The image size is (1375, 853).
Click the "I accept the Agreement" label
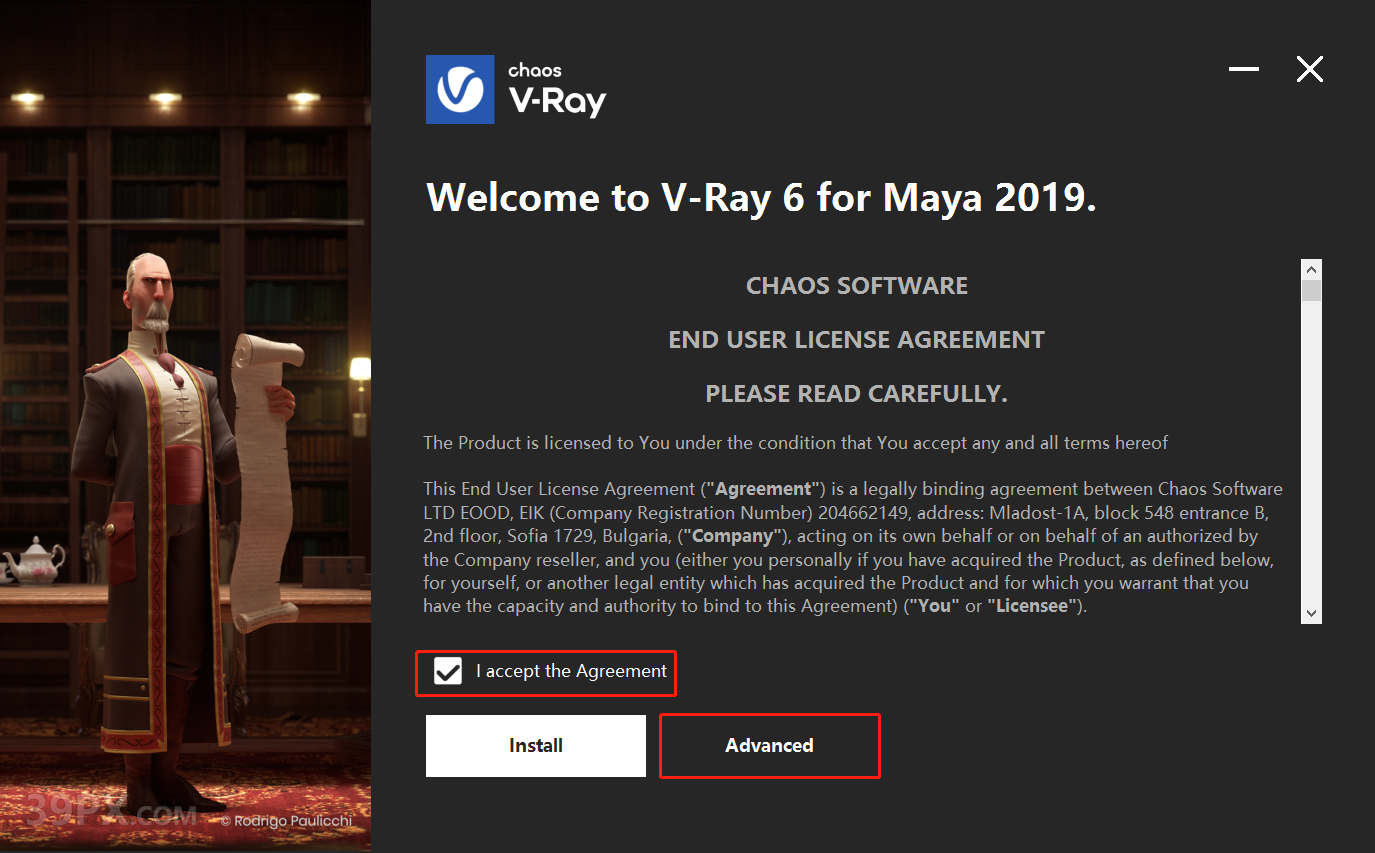click(571, 671)
